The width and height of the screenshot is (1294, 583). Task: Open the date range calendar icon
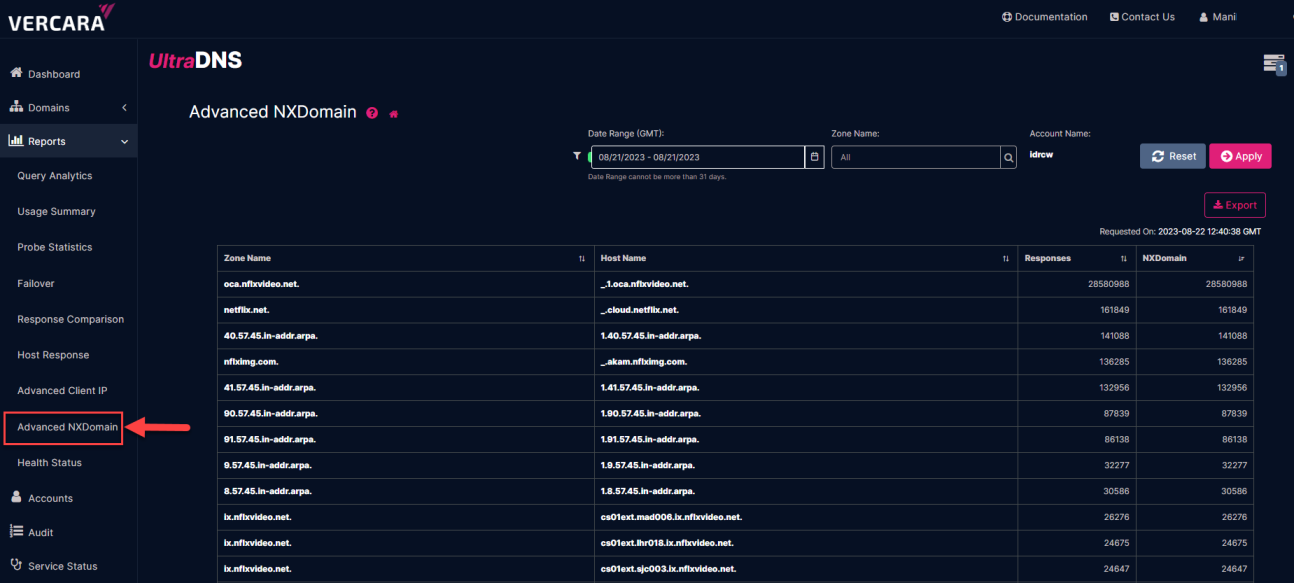coord(814,157)
